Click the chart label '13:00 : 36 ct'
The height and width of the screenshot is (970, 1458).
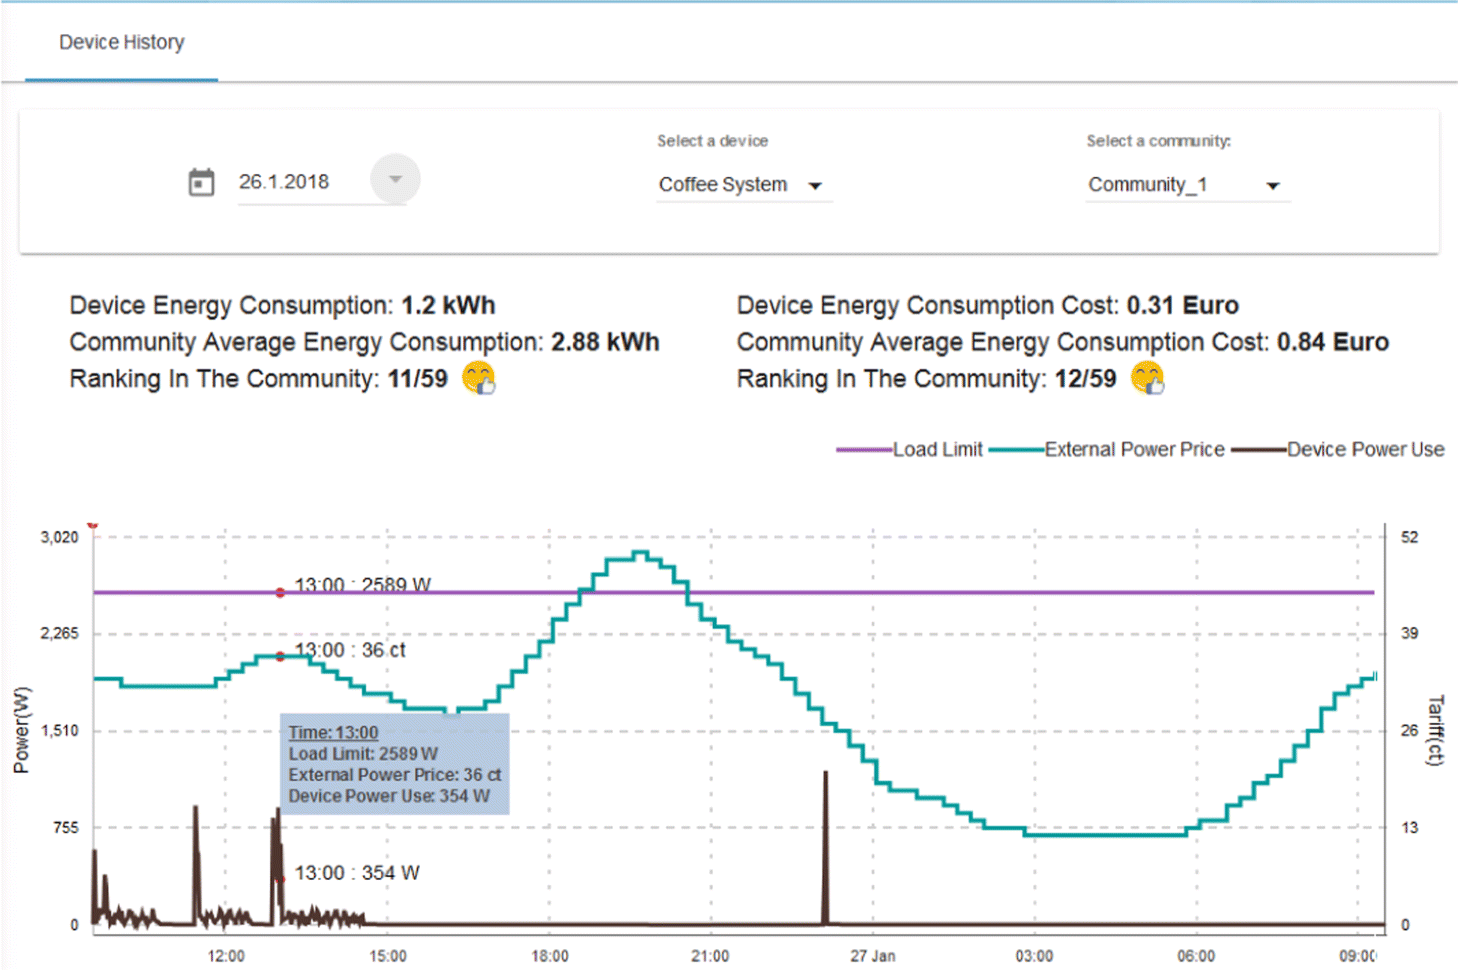point(350,650)
